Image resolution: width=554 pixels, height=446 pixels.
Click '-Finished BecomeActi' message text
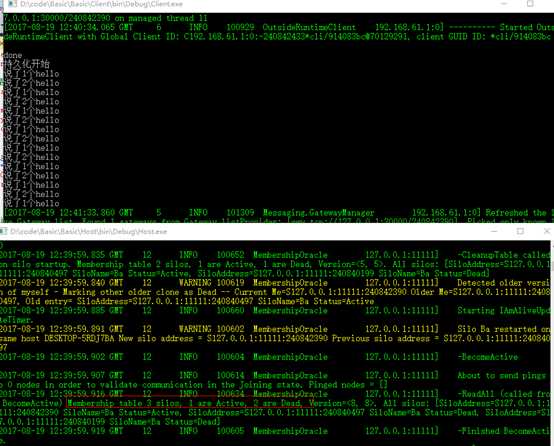pyautogui.click(x=504, y=431)
